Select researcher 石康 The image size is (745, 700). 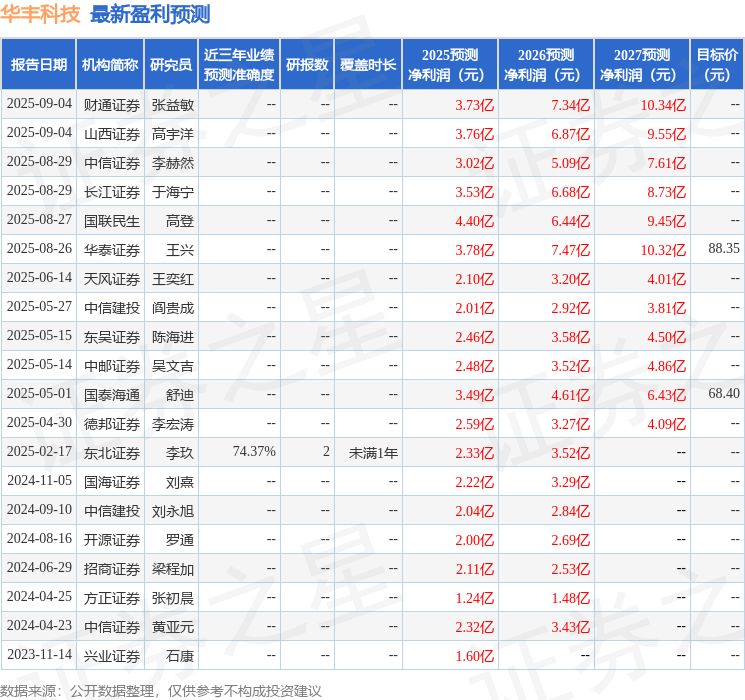pyautogui.click(x=180, y=656)
